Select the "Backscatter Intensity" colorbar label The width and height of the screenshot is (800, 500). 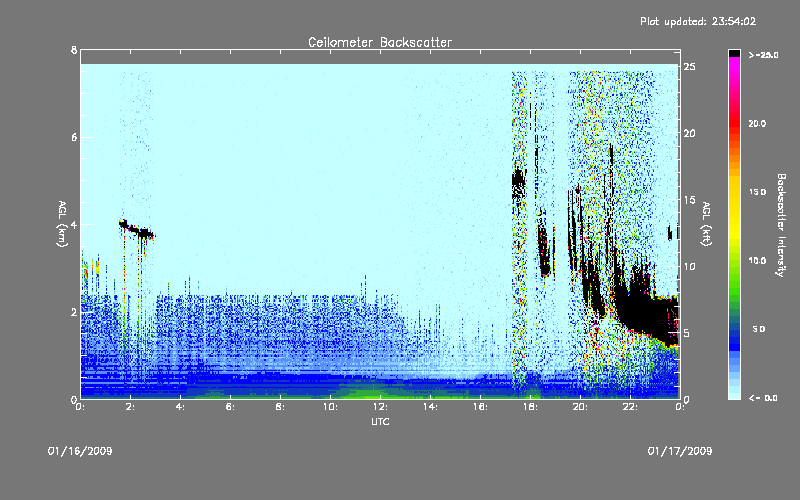[x=781, y=225]
